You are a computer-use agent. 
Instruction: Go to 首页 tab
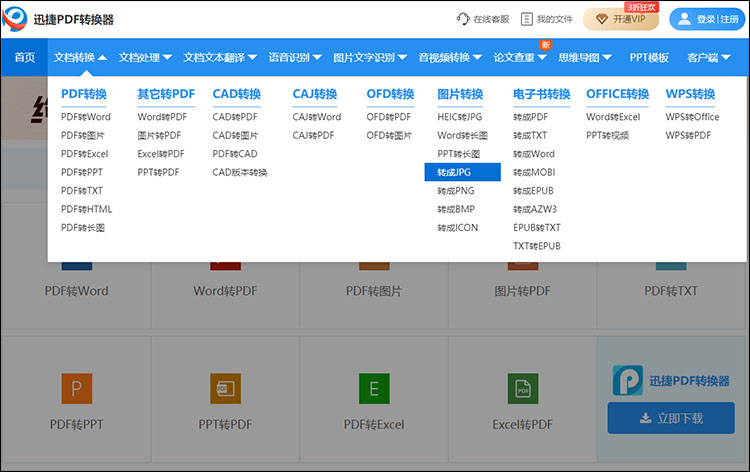point(24,57)
